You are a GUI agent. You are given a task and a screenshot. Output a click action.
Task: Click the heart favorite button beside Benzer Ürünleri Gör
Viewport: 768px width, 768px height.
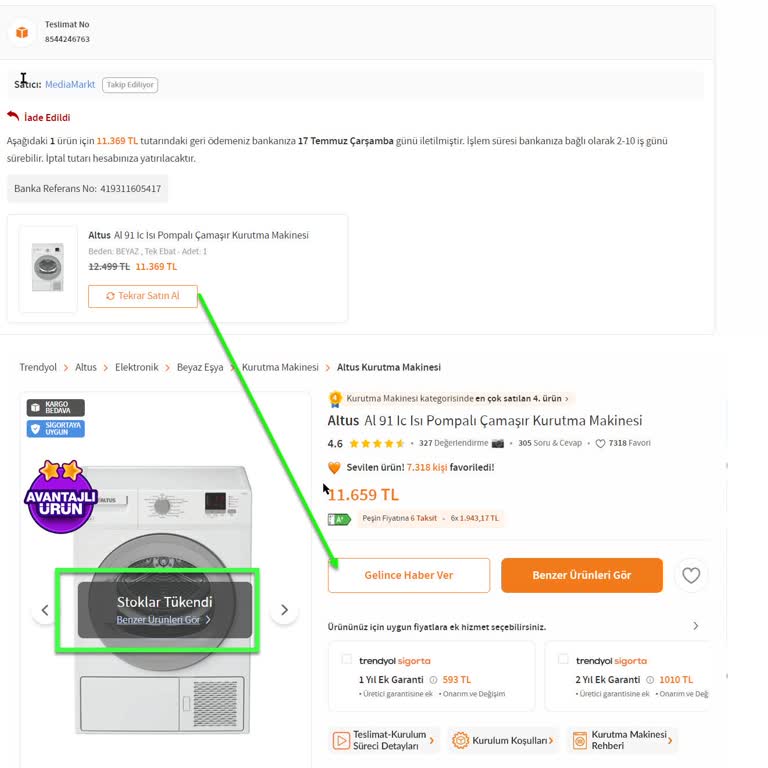click(x=690, y=575)
